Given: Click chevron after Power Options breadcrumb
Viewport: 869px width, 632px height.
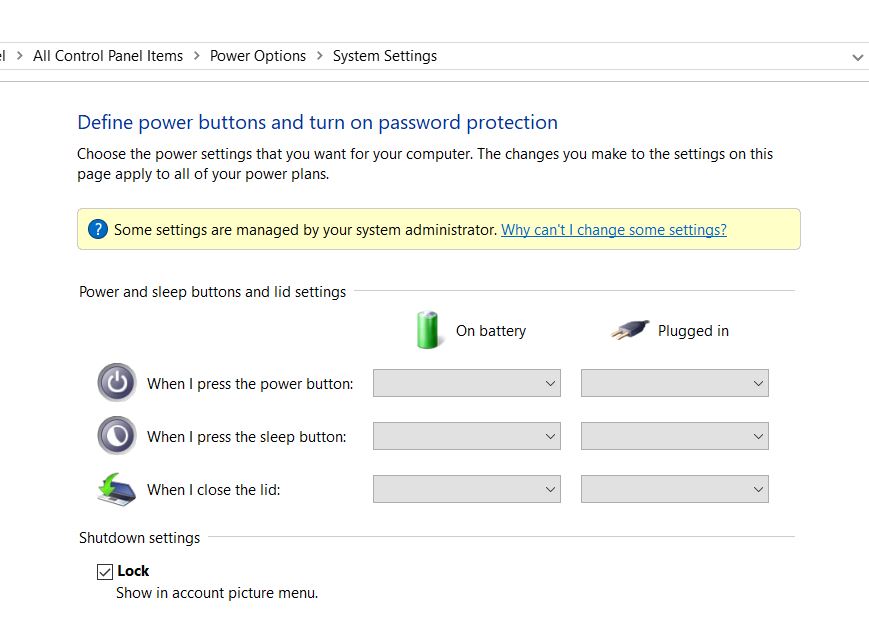Looking at the screenshot, I should pos(320,56).
